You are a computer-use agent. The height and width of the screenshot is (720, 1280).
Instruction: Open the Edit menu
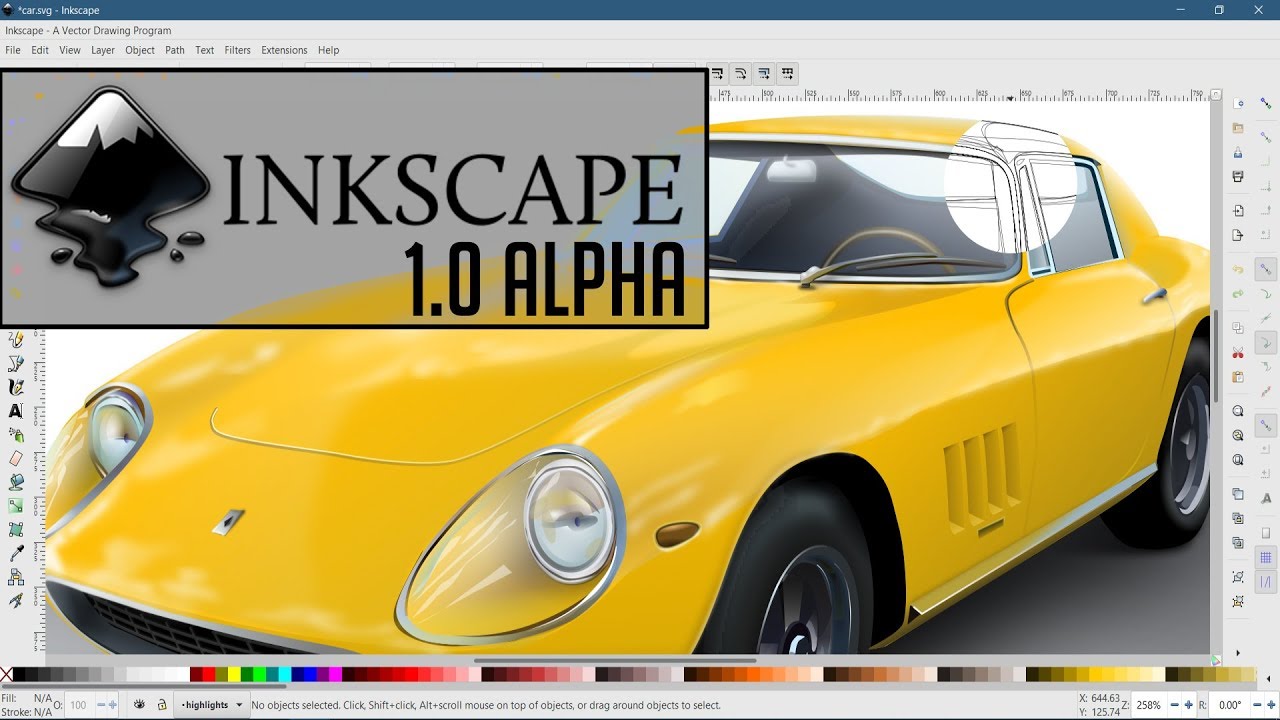pyautogui.click(x=40, y=50)
